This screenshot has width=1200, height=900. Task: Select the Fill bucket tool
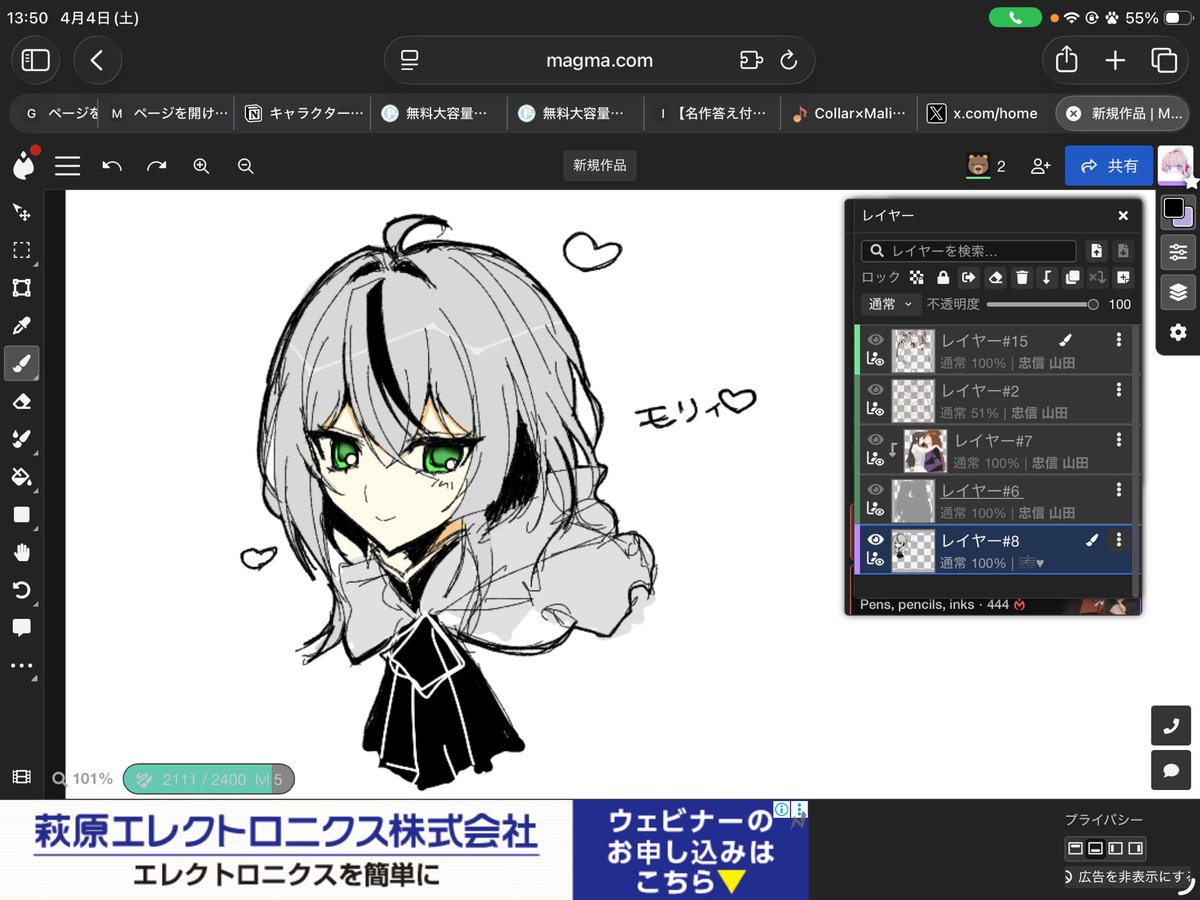click(x=22, y=477)
